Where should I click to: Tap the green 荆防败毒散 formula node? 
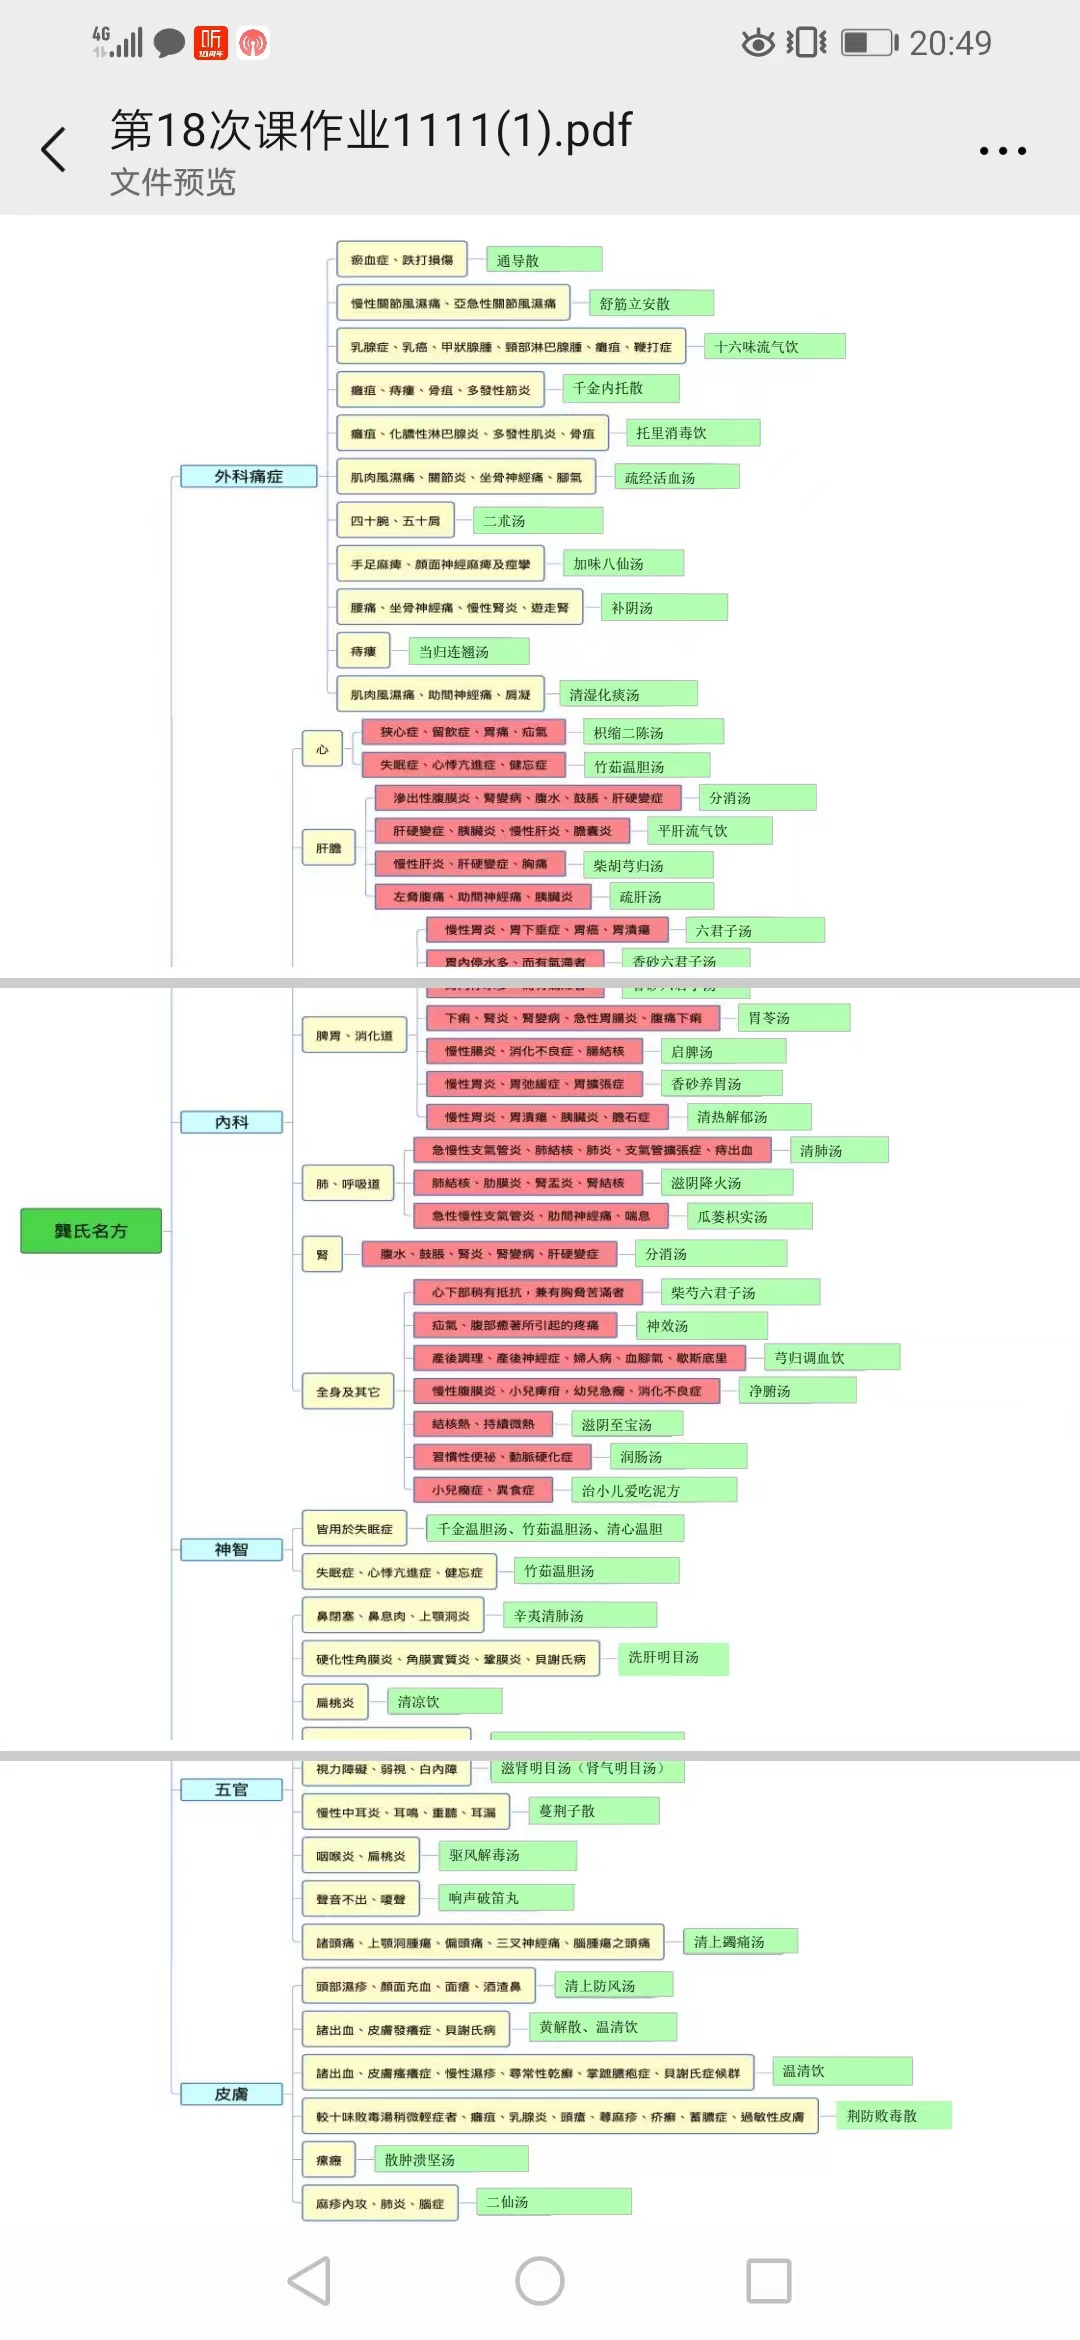(x=894, y=2115)
